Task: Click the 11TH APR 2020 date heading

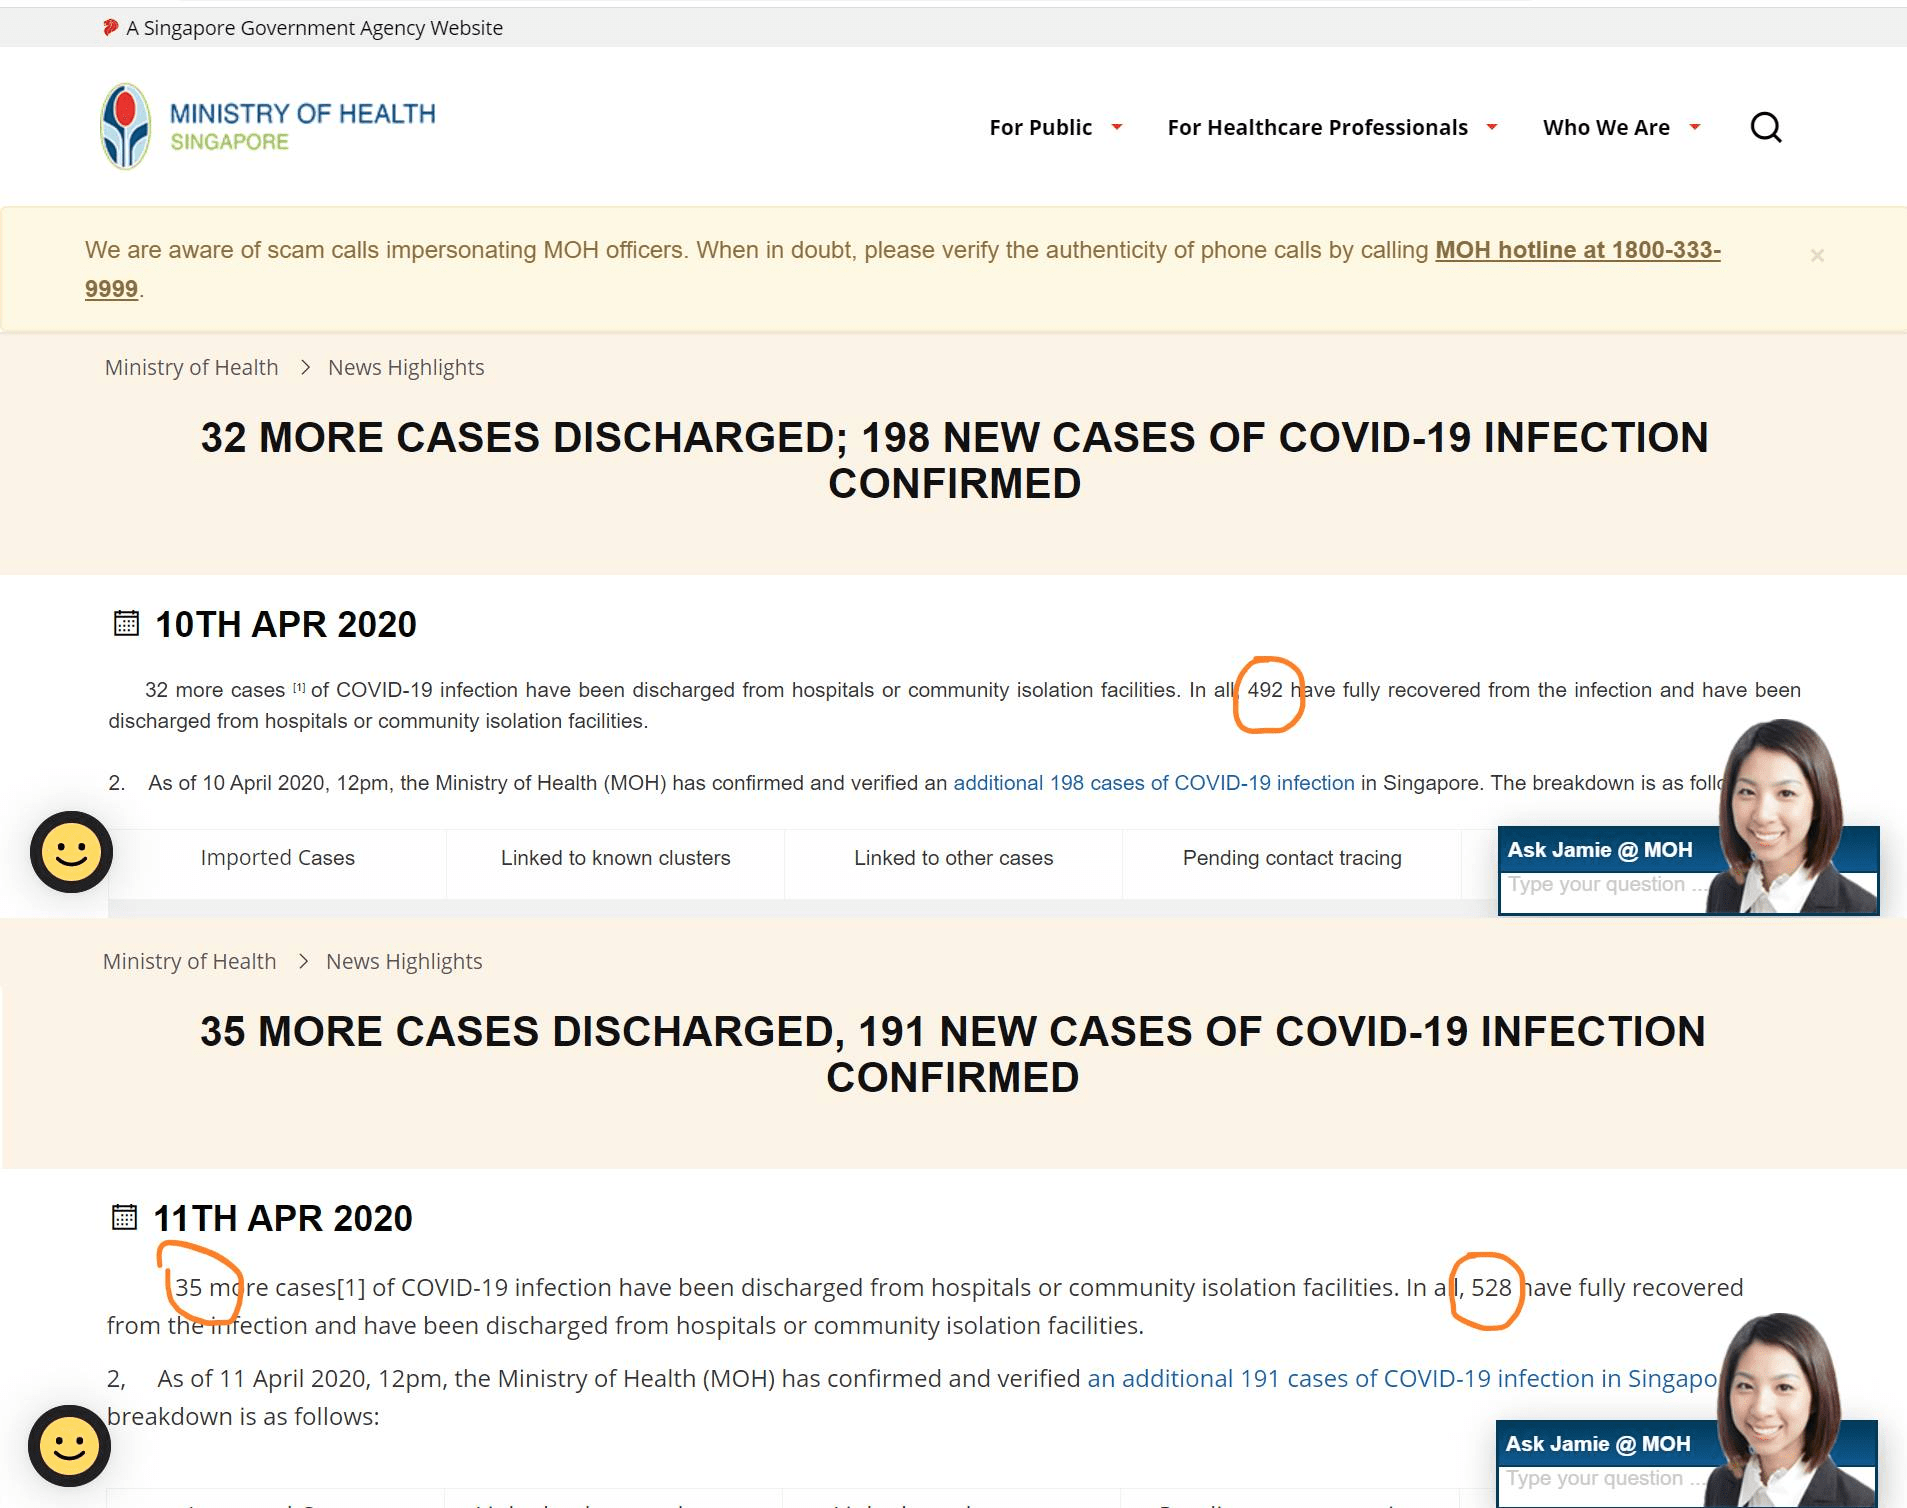Action: pyautogui.click(x=283, y=1218)
